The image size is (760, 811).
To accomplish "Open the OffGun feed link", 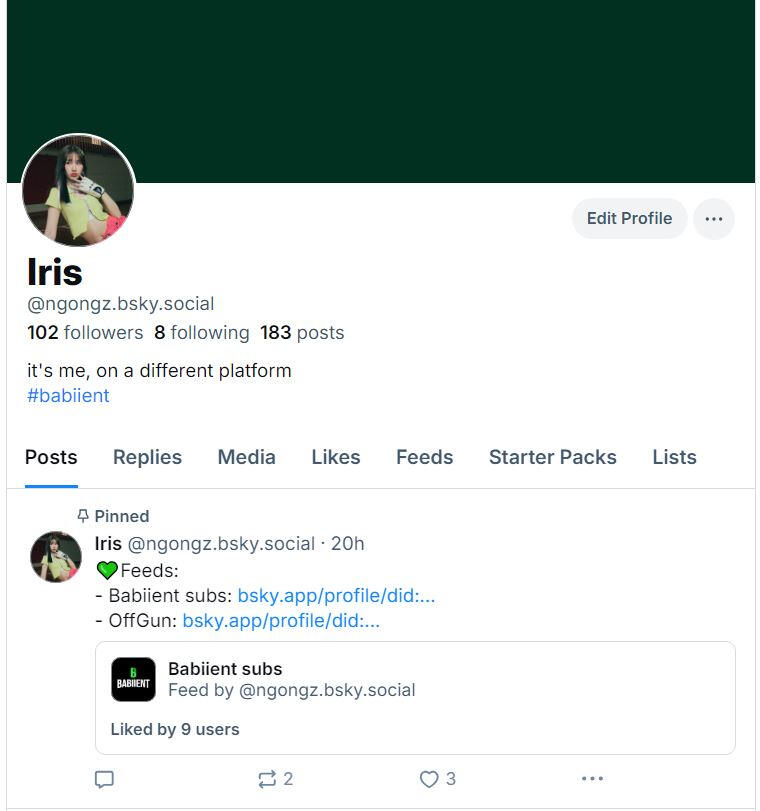I will (x=281, y=621).
